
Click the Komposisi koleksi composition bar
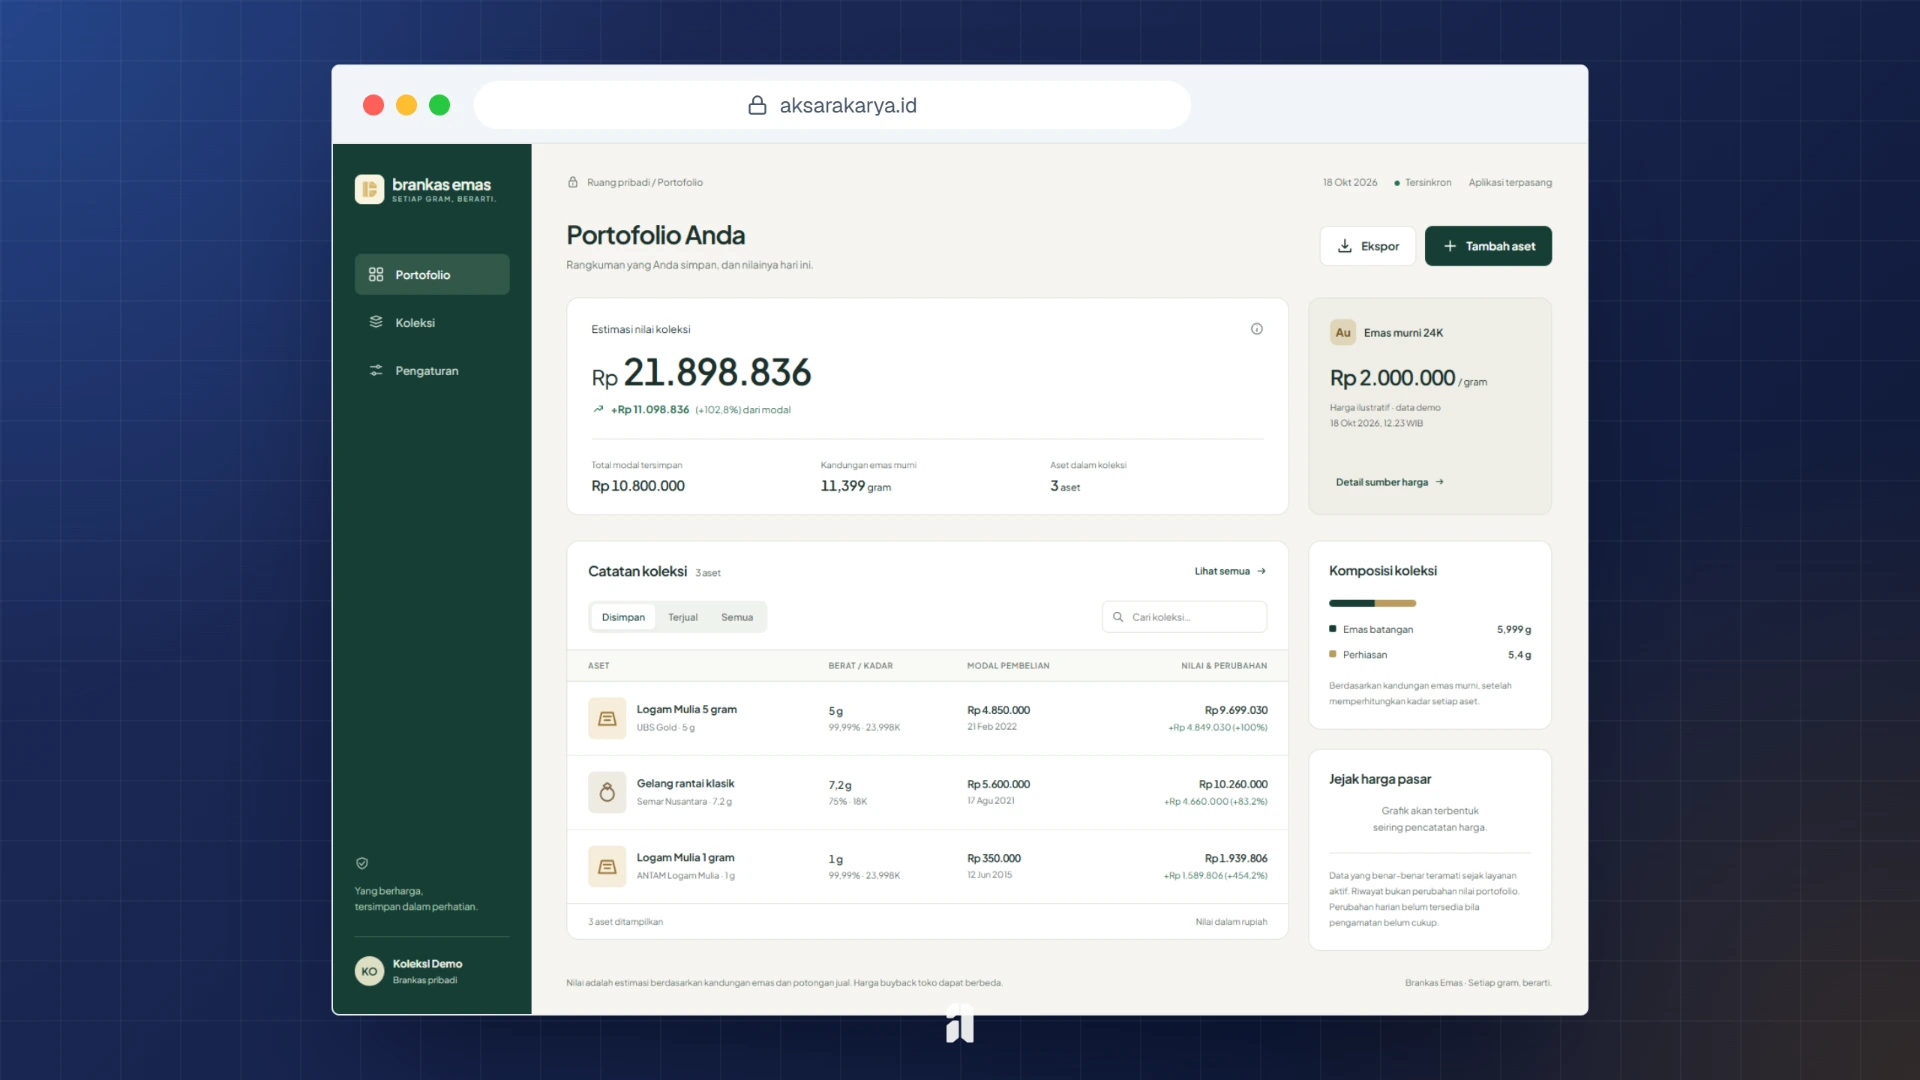point(1372,603)
